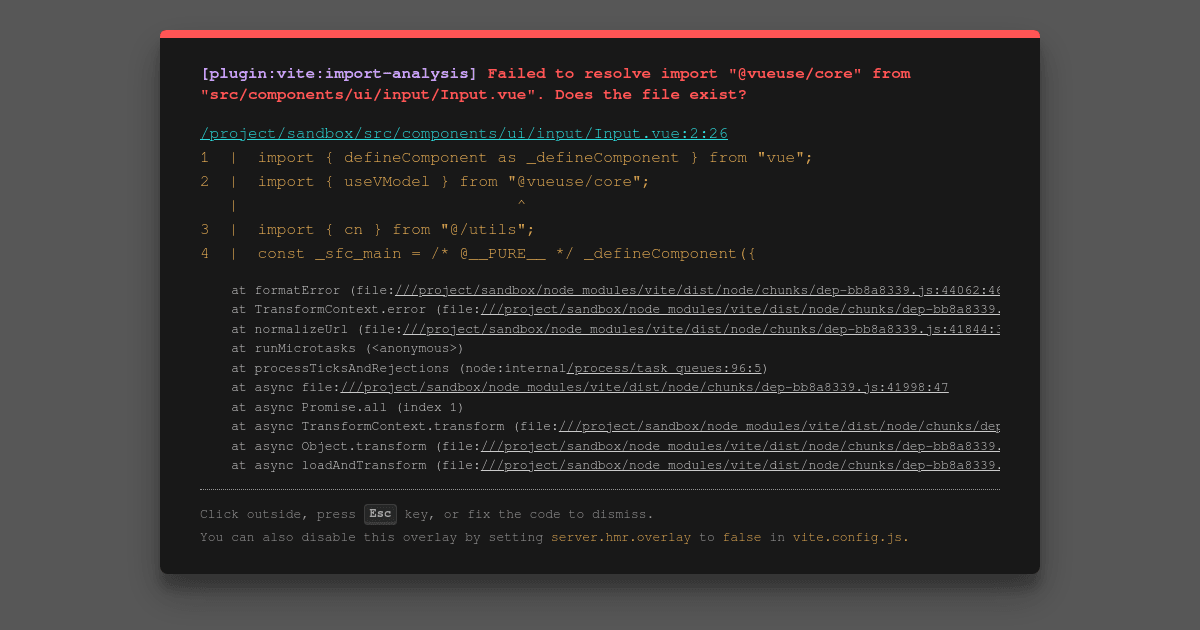This screenshot has width=1200, height=630.
Task: Click the red "Does the file exist?" message
Action: click(x=650, y=96)
